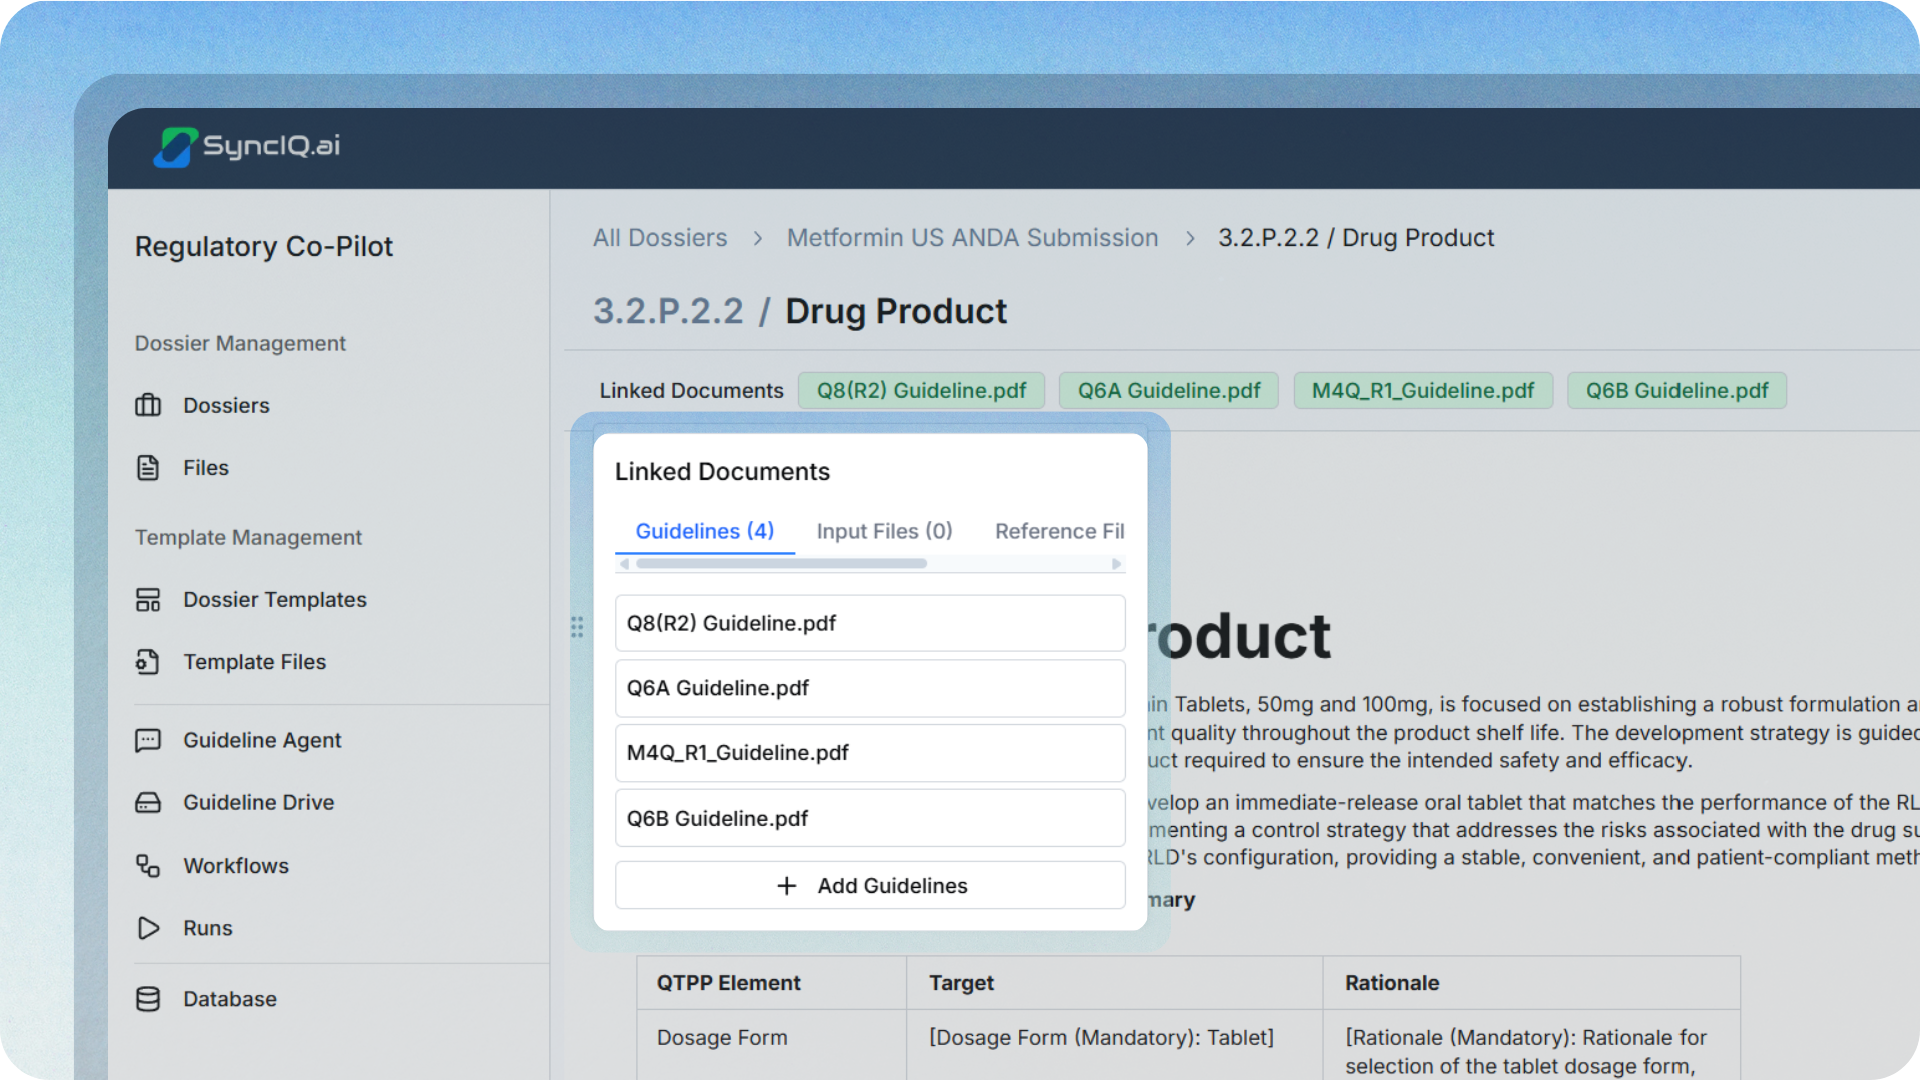
Task: Open Files from the sidebar icon
Action: click(148, 467)
